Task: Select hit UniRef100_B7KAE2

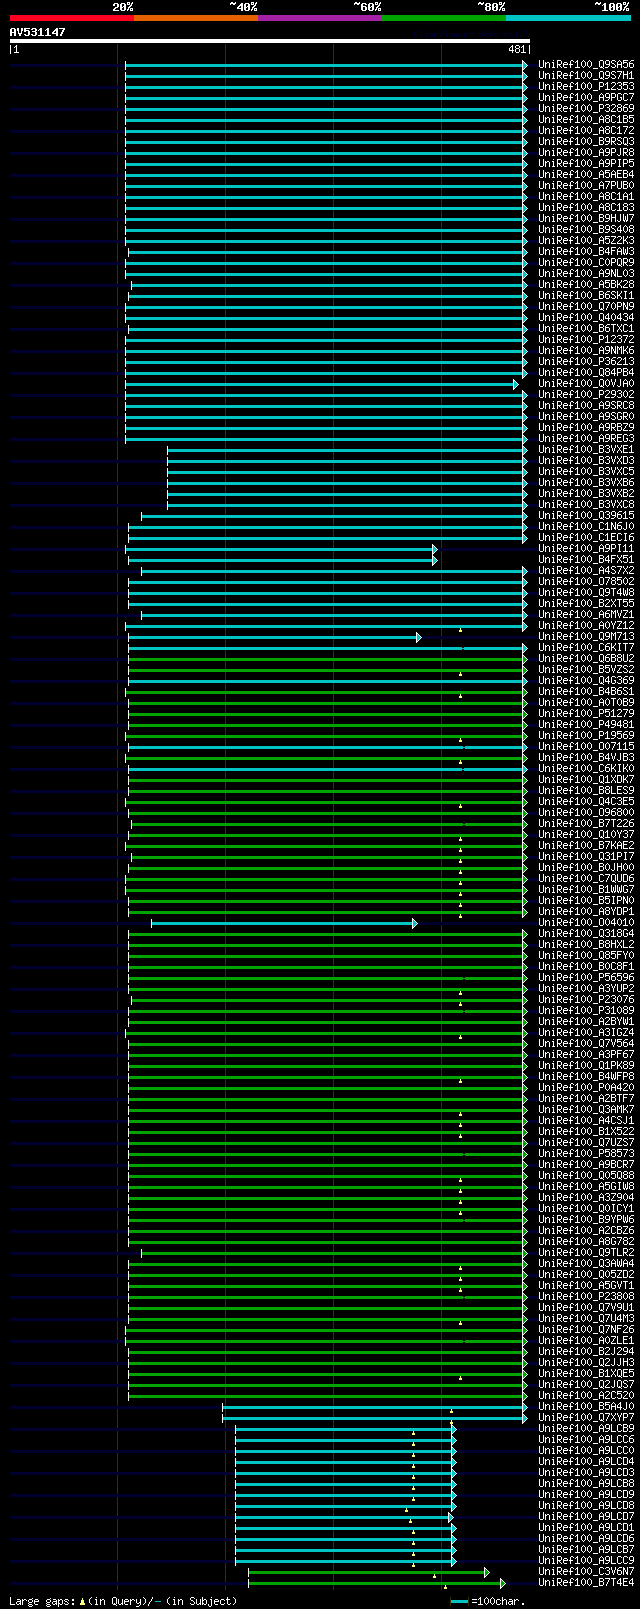Action: (586, 845)
